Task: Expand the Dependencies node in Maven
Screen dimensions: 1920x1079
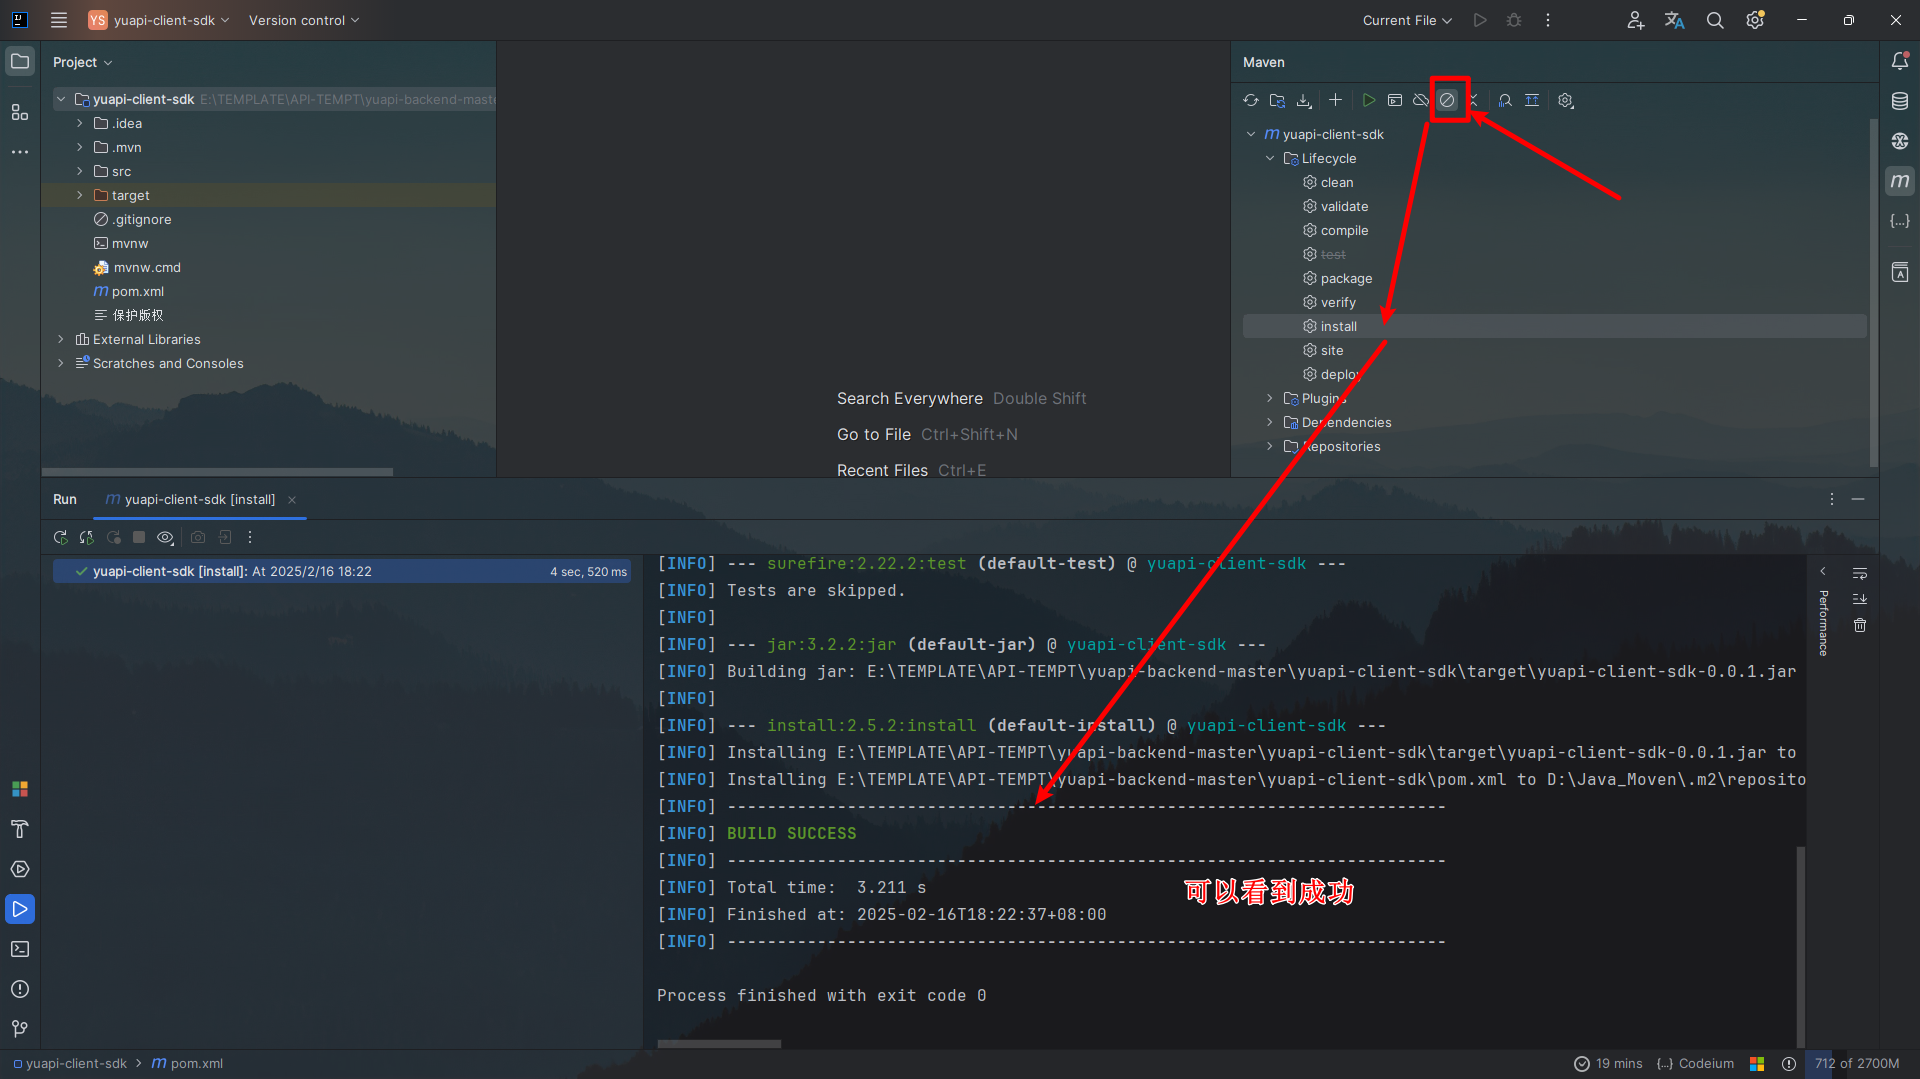Action: (1270, 422)
